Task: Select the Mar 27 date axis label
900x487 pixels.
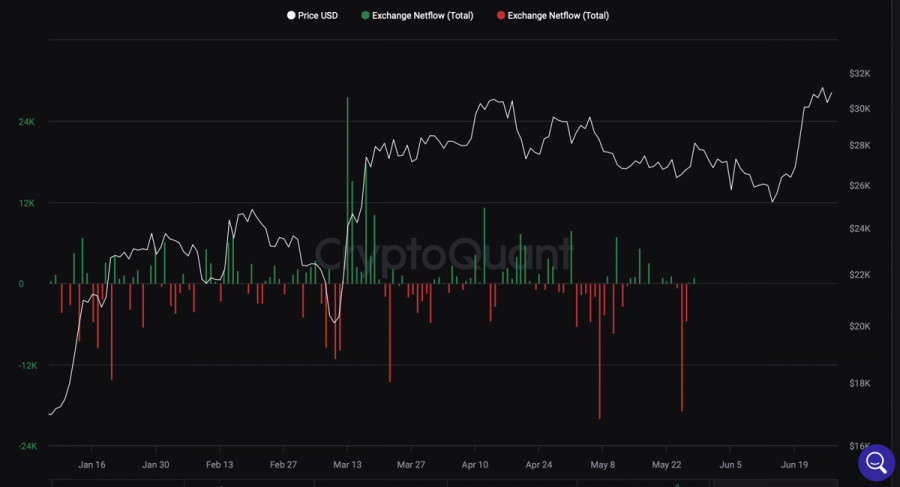Action: [x=411, y=465]
